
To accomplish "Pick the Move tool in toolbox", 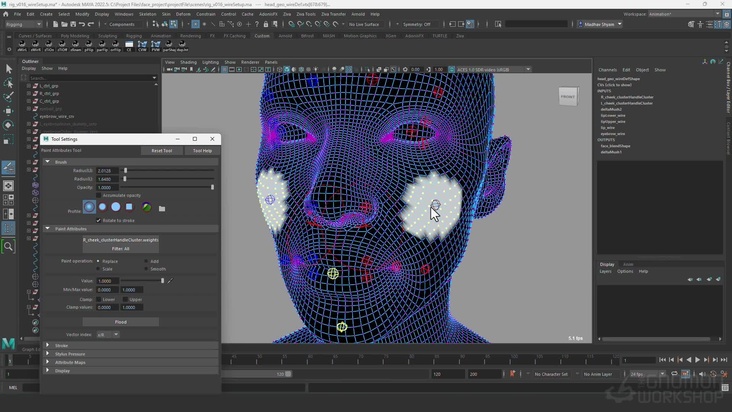I will (8, 111).
